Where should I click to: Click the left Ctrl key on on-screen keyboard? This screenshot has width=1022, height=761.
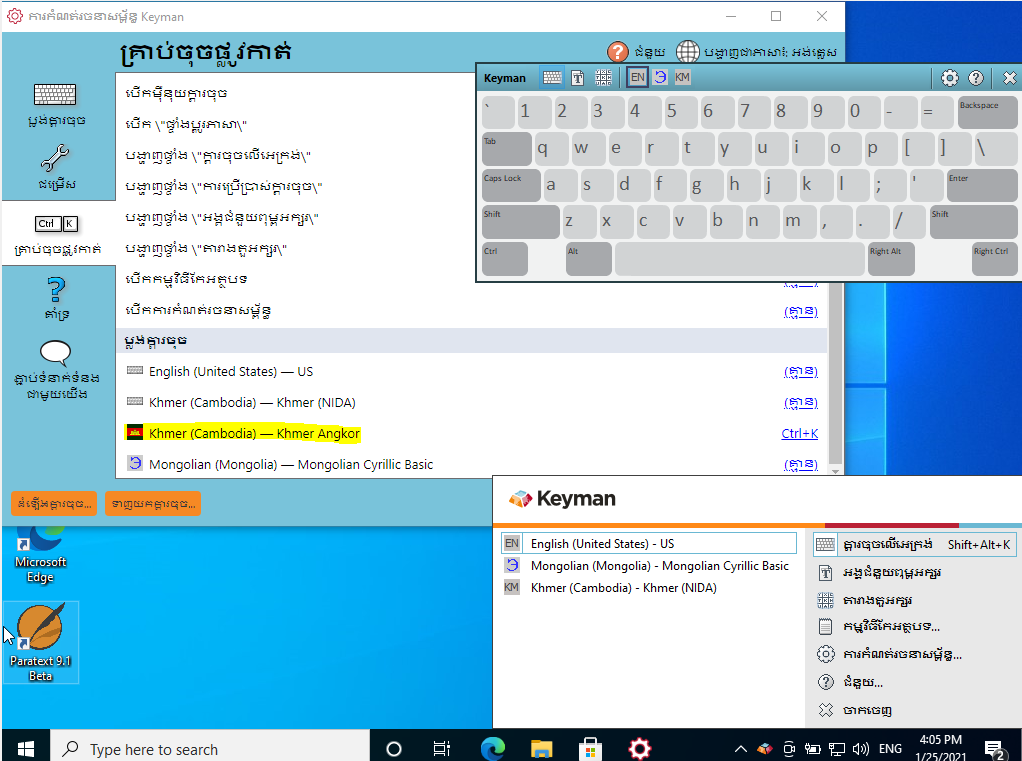tap(504, 259)
